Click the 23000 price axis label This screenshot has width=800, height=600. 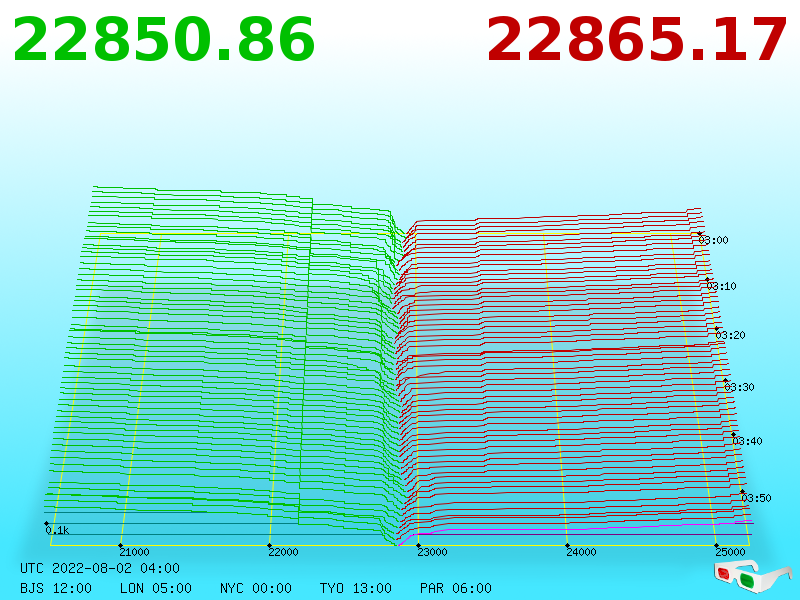tap(433, 552)
